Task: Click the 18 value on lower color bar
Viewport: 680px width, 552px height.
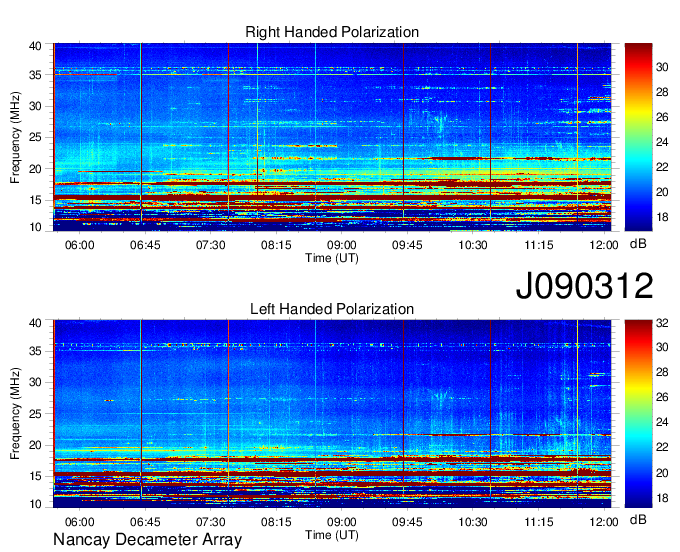Action: 662,498
